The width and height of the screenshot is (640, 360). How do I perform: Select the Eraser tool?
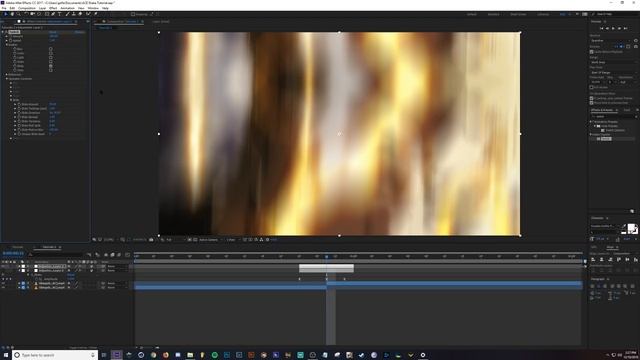click(80, 14)
